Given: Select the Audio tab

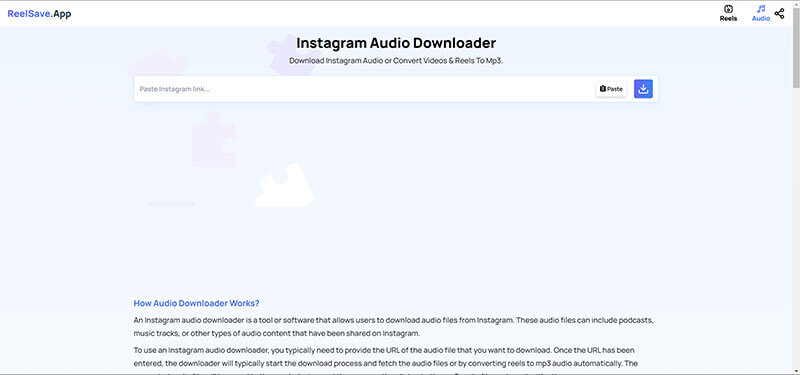Looking at the screenshot, I should 761,13.
